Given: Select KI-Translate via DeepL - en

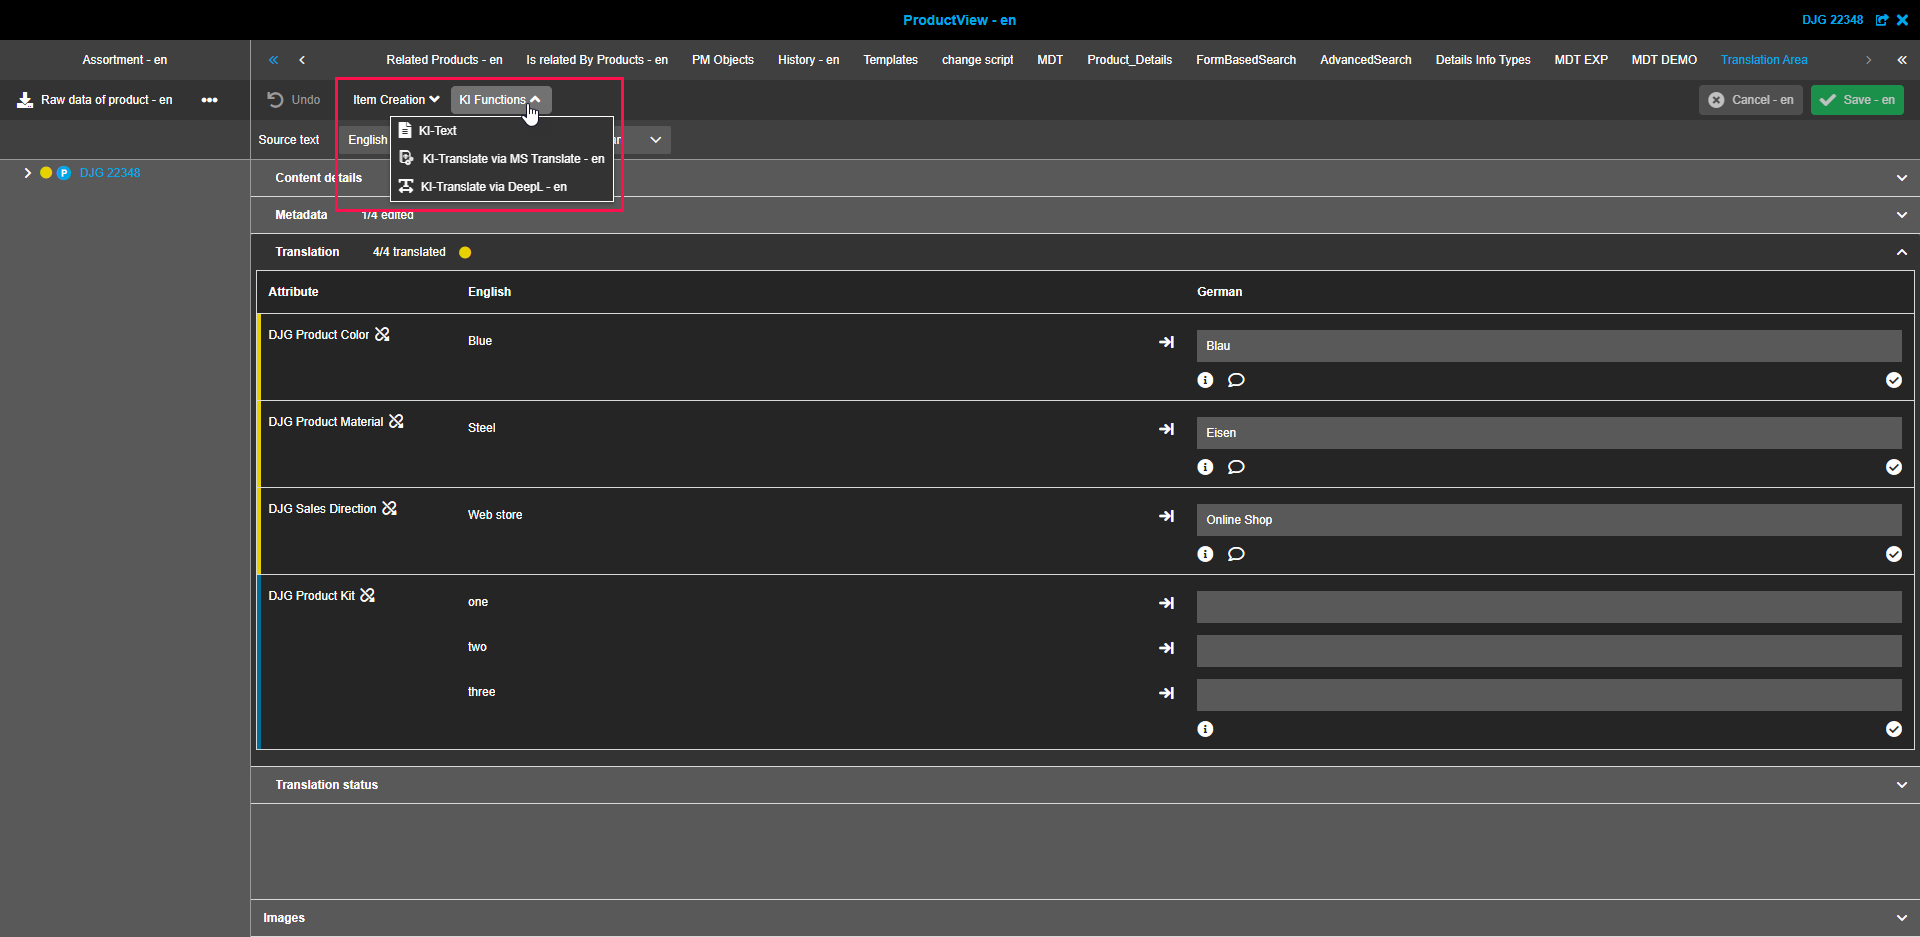Looking at the screenshot, I should [x=493, y=187].
